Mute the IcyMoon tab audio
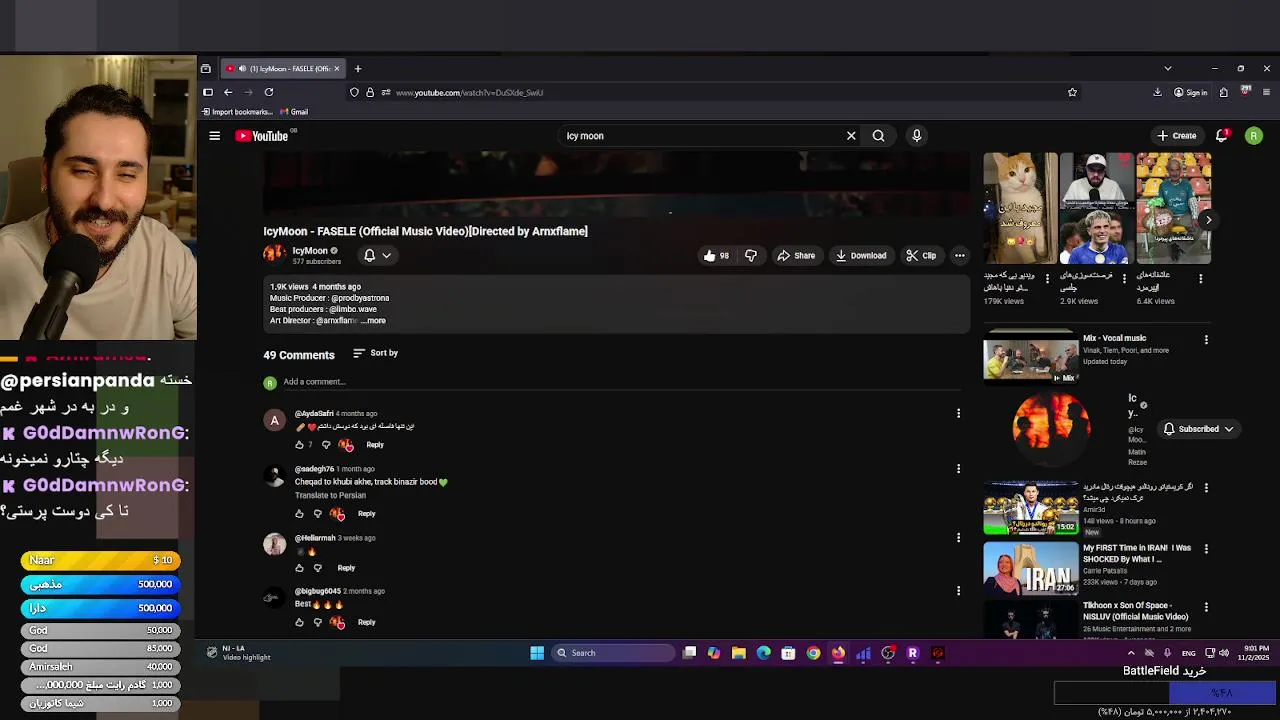This screenshot has width=1280, height=720. pos(242,69)
